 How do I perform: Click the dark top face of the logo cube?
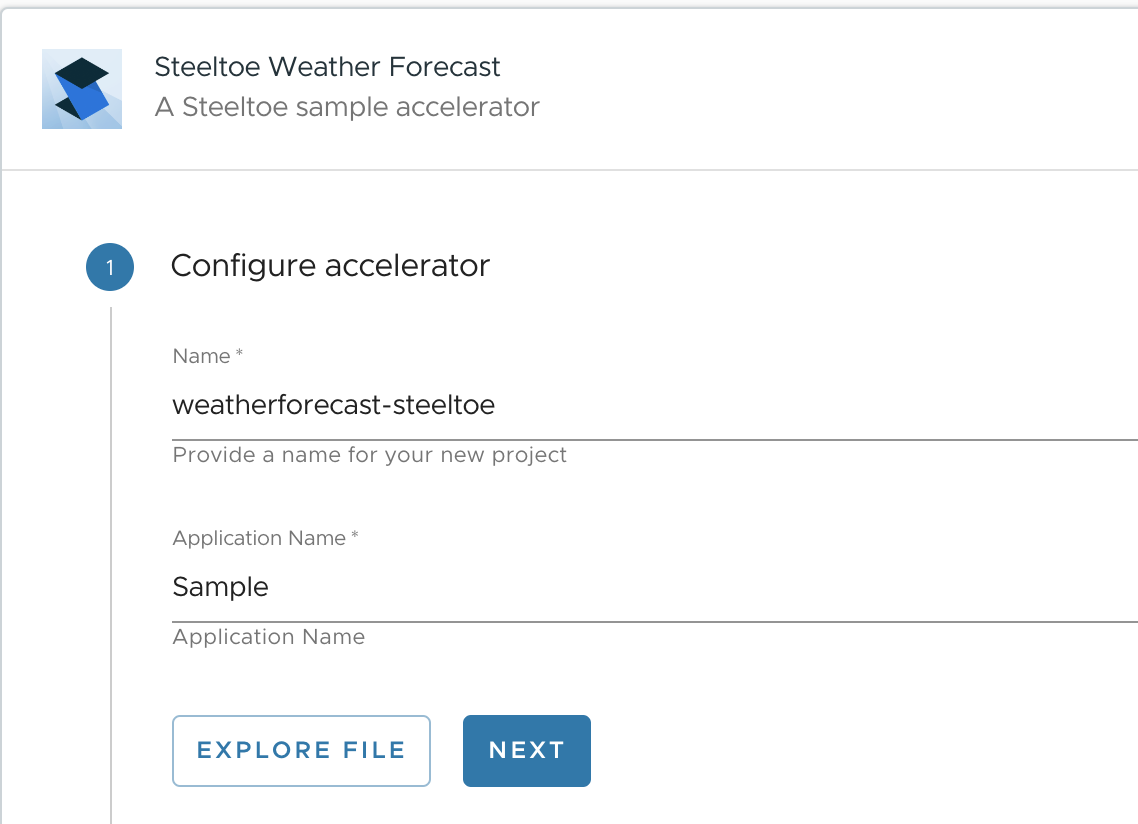coord(82,70)
